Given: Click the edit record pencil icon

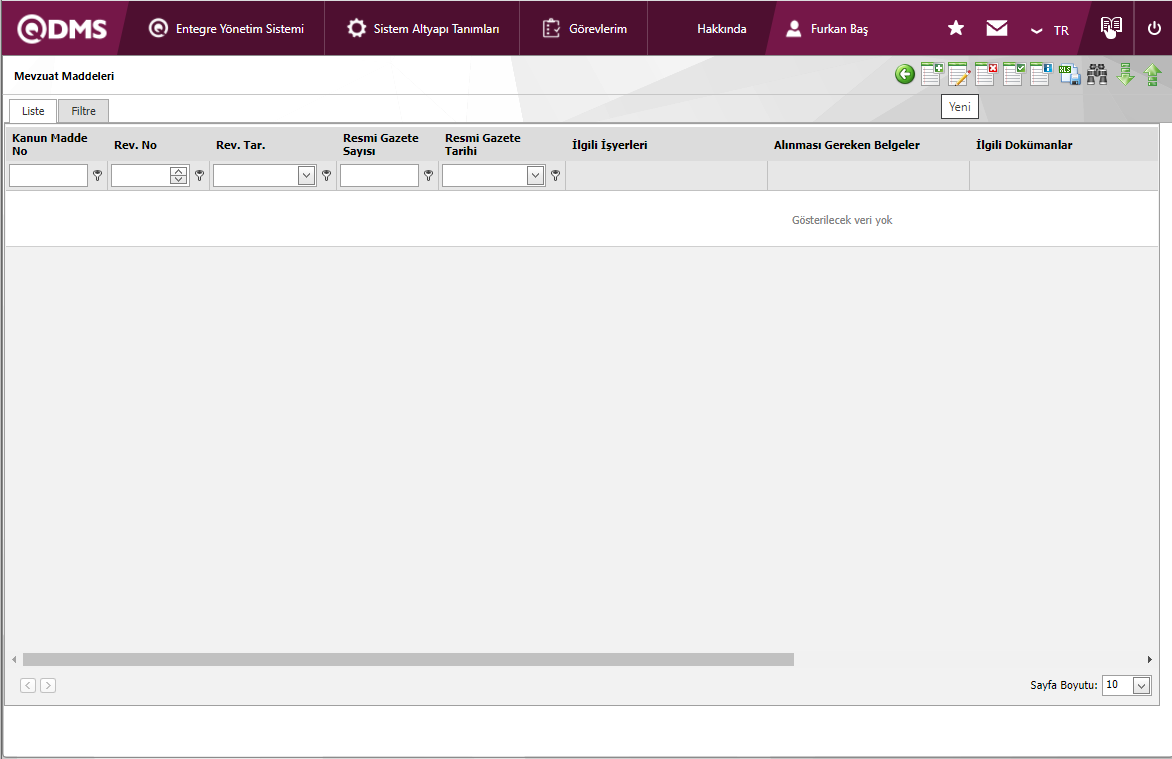Looking at the screenshot, I should [x=959, y=74].
